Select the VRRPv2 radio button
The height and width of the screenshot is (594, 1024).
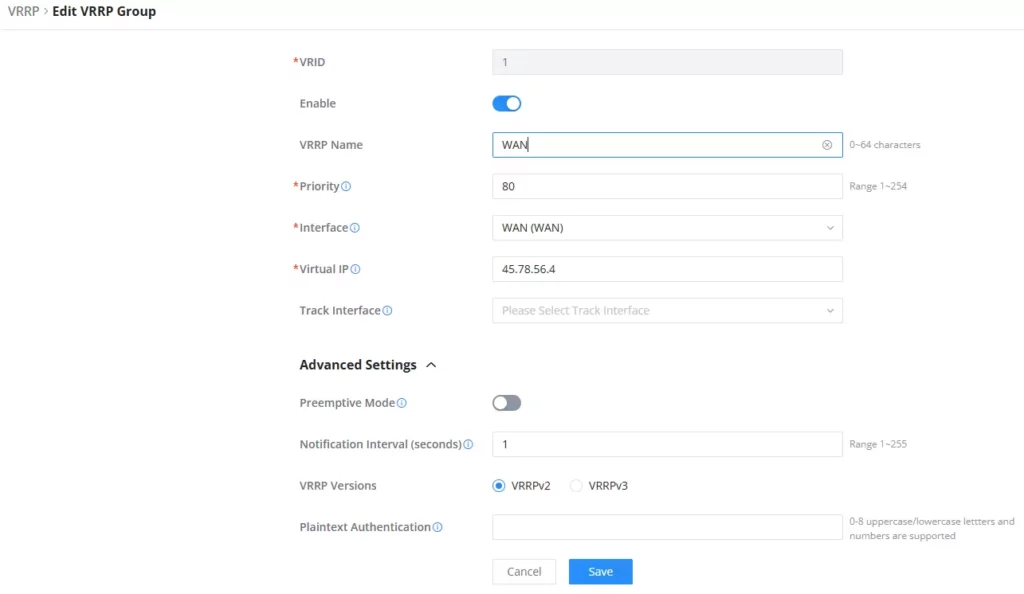pos(499,486)
